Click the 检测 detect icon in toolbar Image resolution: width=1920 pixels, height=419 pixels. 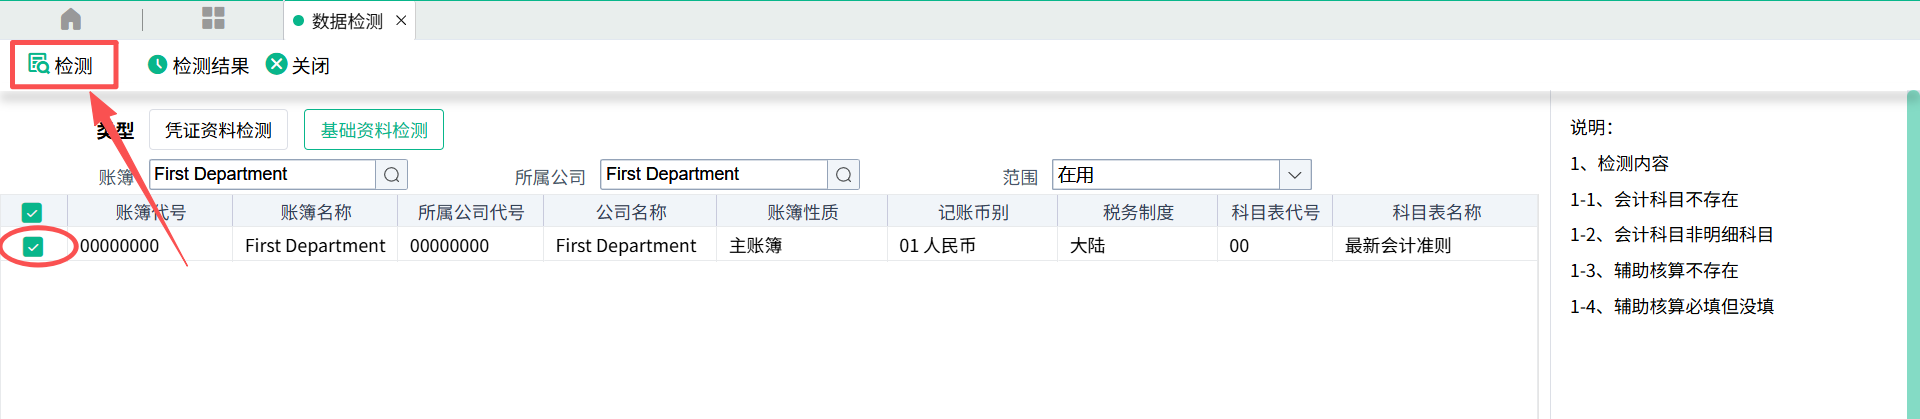point(39,64)
